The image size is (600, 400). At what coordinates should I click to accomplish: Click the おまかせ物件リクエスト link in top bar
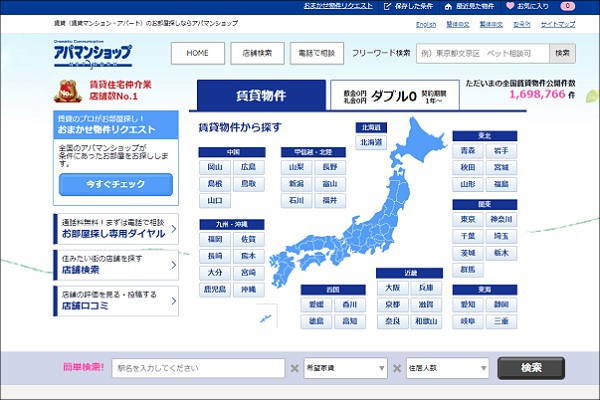point(338,6)
